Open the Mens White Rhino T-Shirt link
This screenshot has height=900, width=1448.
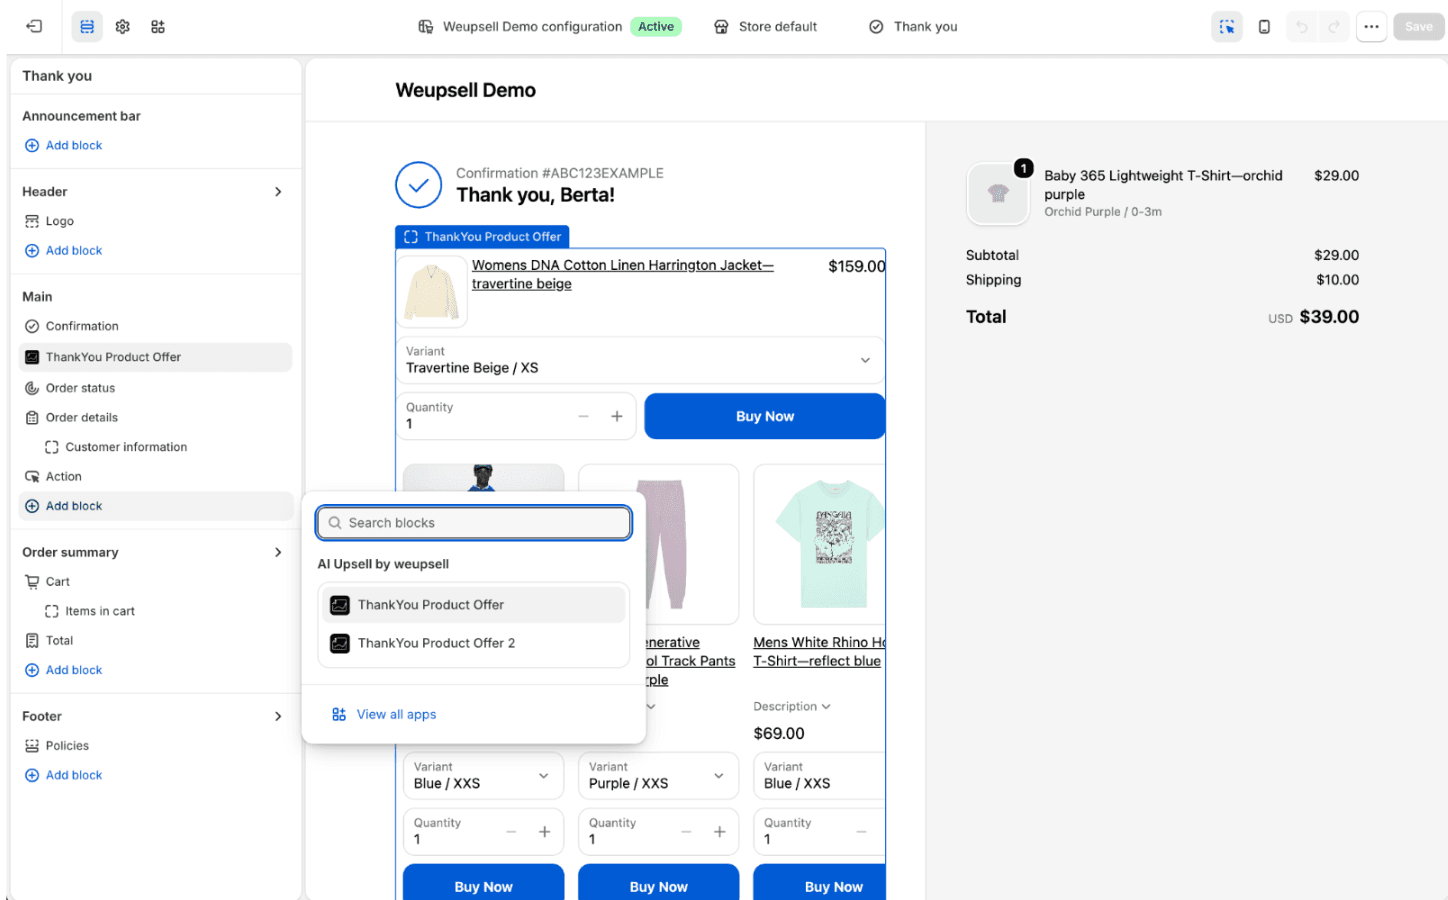point(819,652)
